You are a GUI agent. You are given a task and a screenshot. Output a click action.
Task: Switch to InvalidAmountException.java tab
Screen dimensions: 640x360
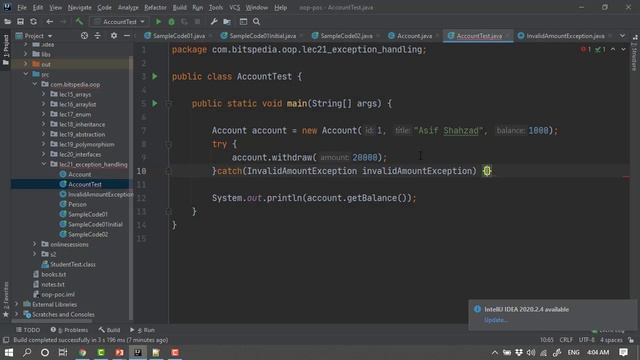562,36
